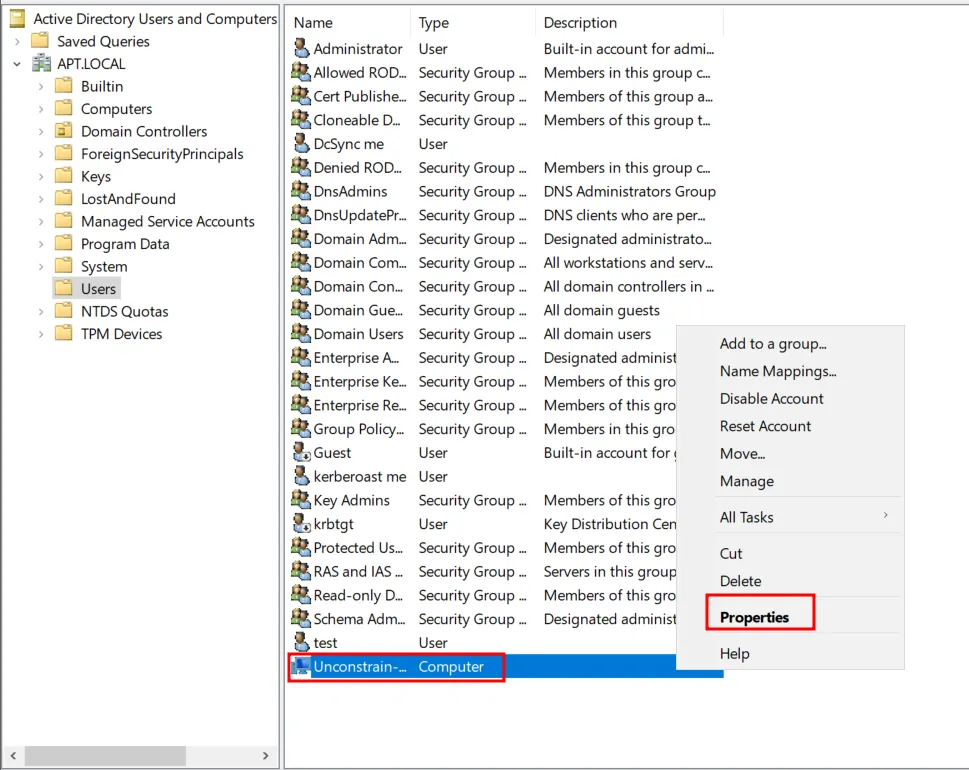Click the Administrator user icon
The height and width of the screenshot is (770, 969).
(301, 48)
